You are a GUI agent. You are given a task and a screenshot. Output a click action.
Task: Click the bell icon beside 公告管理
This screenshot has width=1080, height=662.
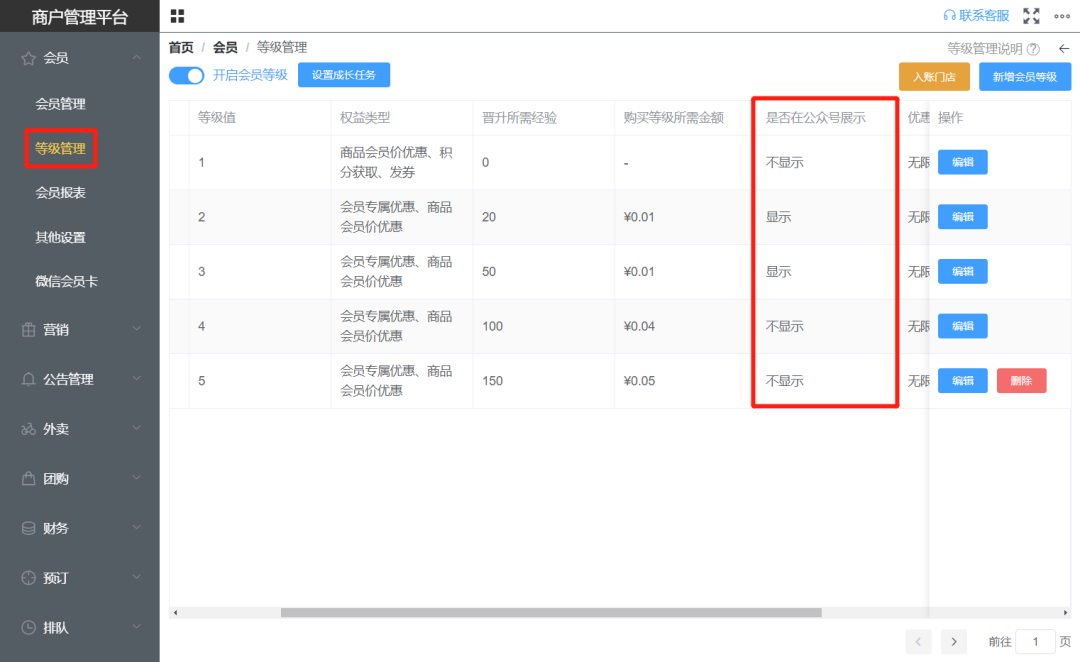(x=28, y=380)
